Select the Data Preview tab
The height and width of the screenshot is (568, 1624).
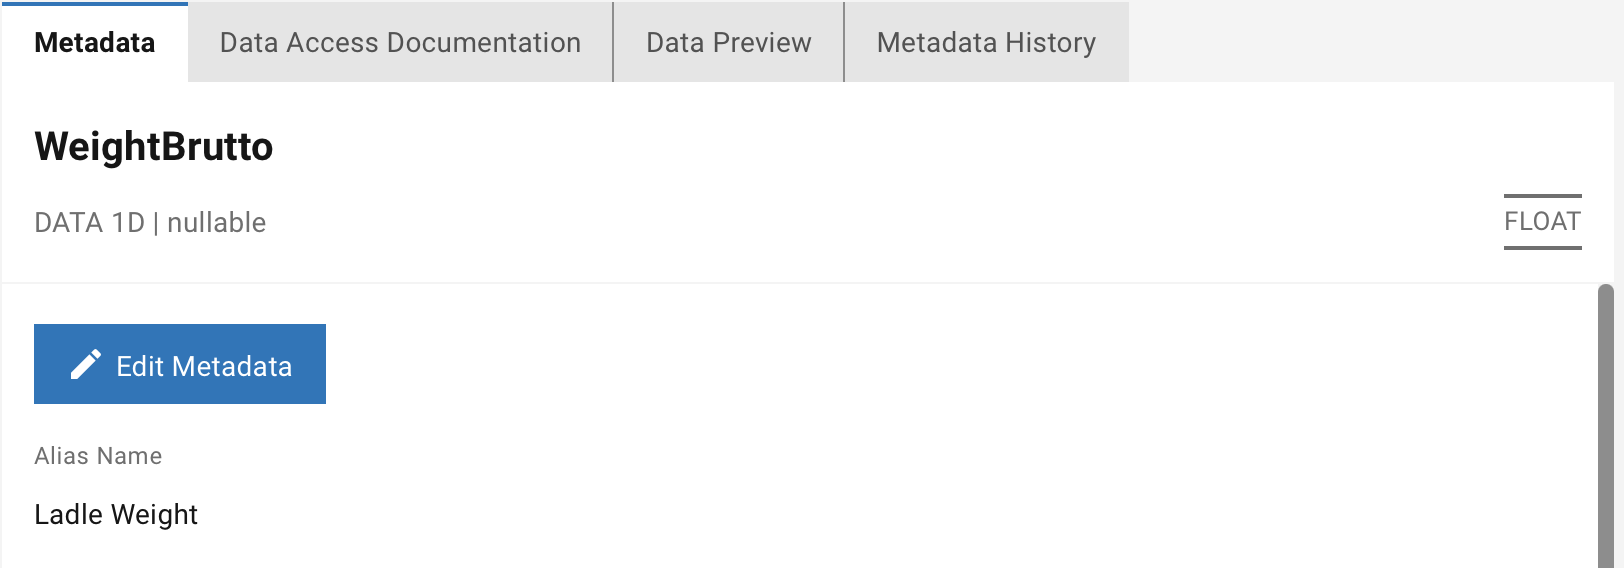(728, 43)
